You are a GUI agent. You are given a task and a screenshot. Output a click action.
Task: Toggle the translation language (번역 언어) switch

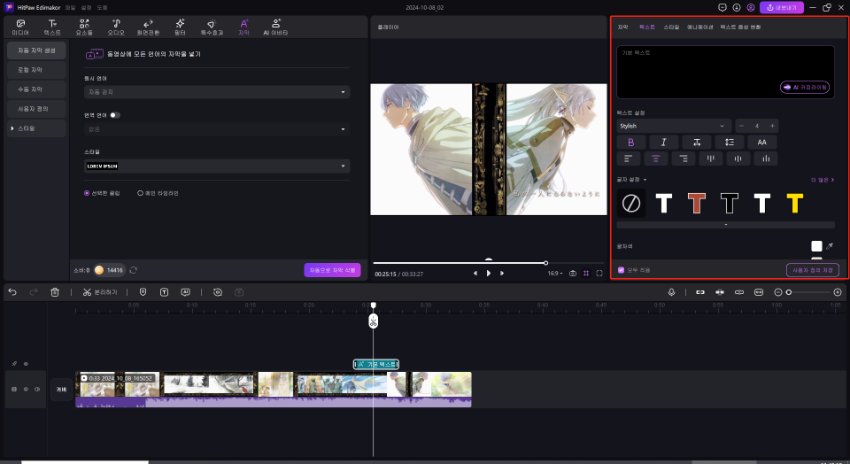(x=116, y=115)
